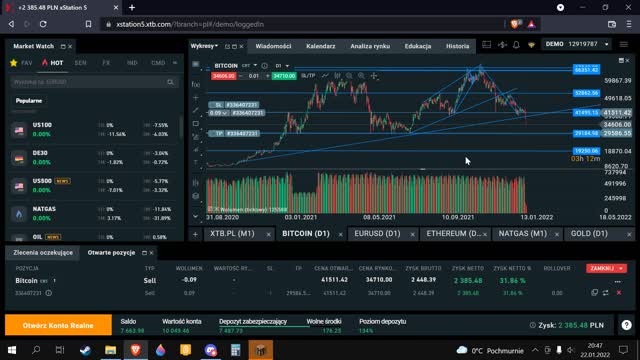Viewport: 640px width, 360px height.
Task: Select the US100 instrument row
Action: [x=93, y=130]
